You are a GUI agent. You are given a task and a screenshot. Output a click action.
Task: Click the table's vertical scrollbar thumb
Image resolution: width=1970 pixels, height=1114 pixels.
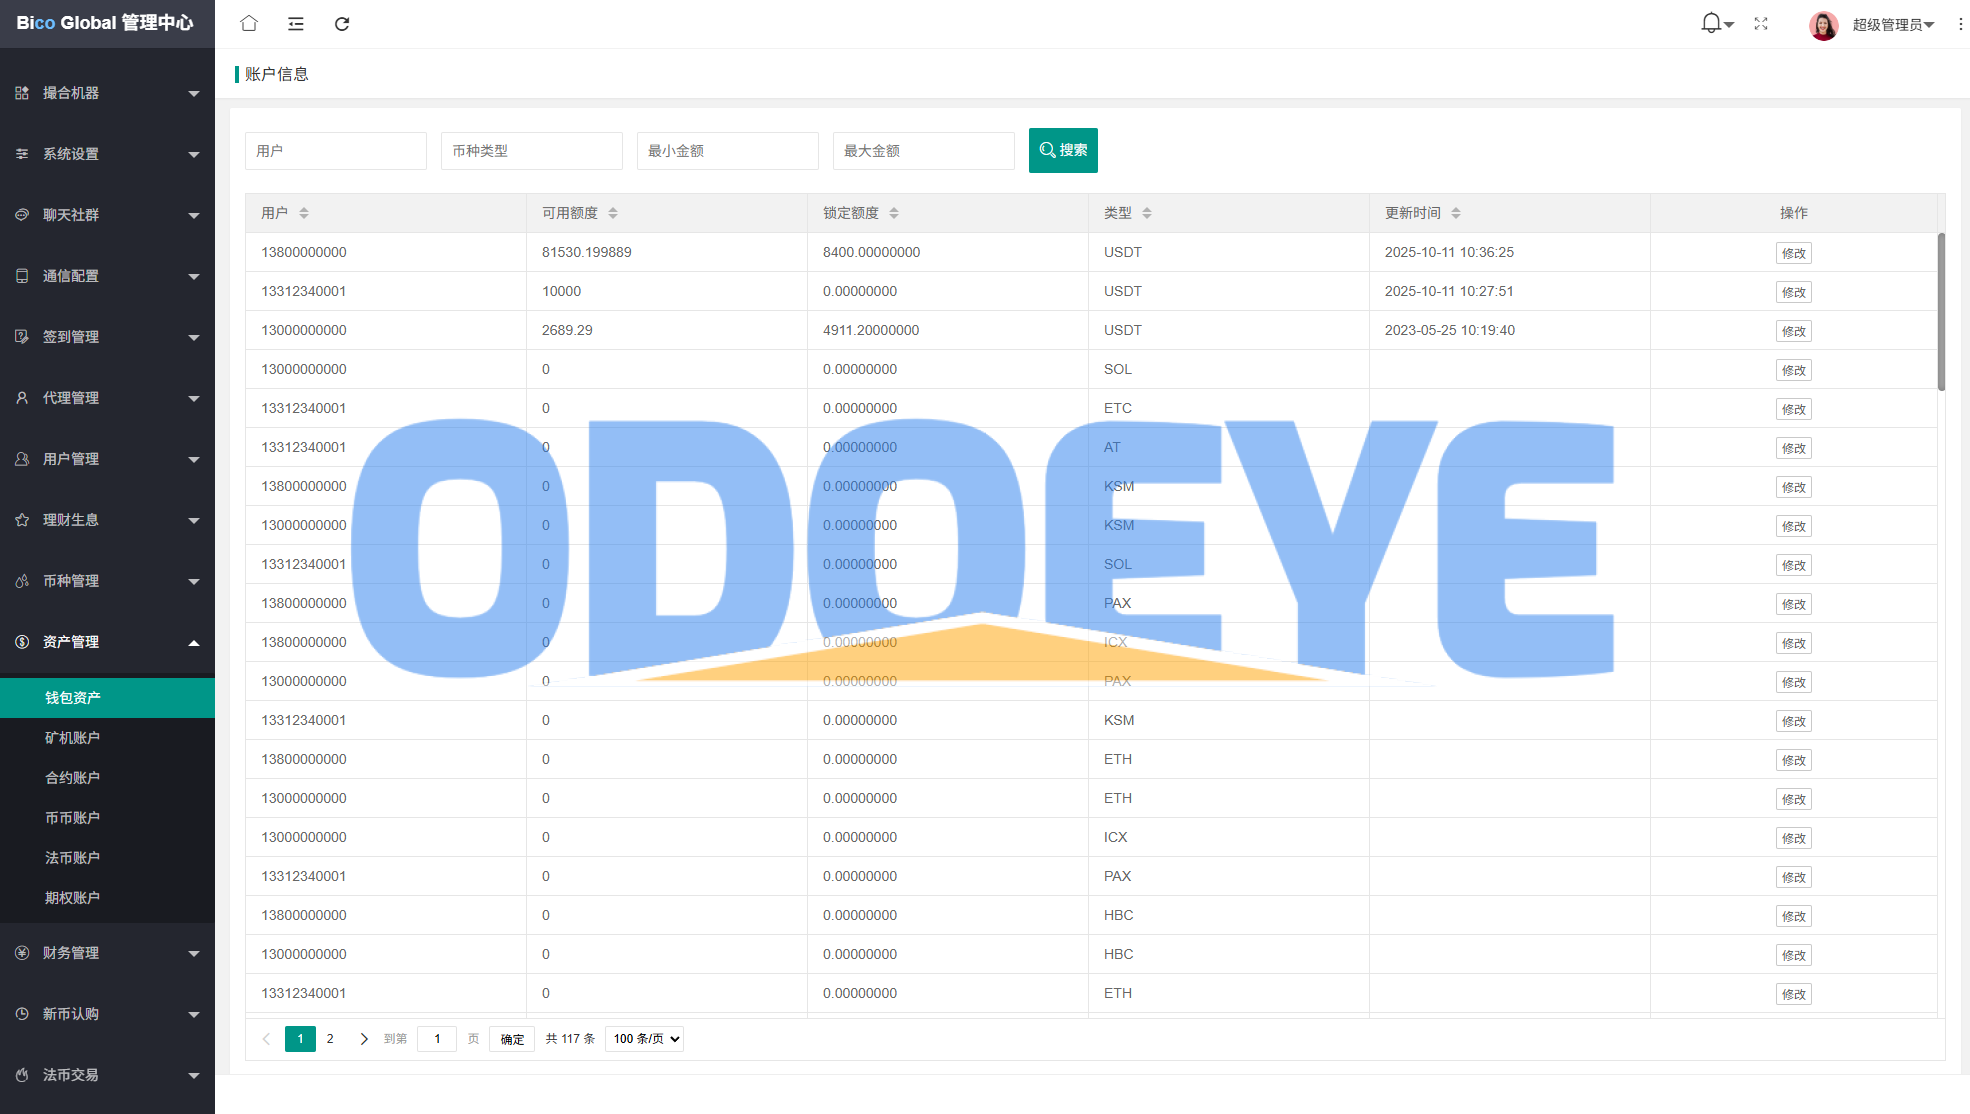pyautogui.click(x=1941, y=311)
